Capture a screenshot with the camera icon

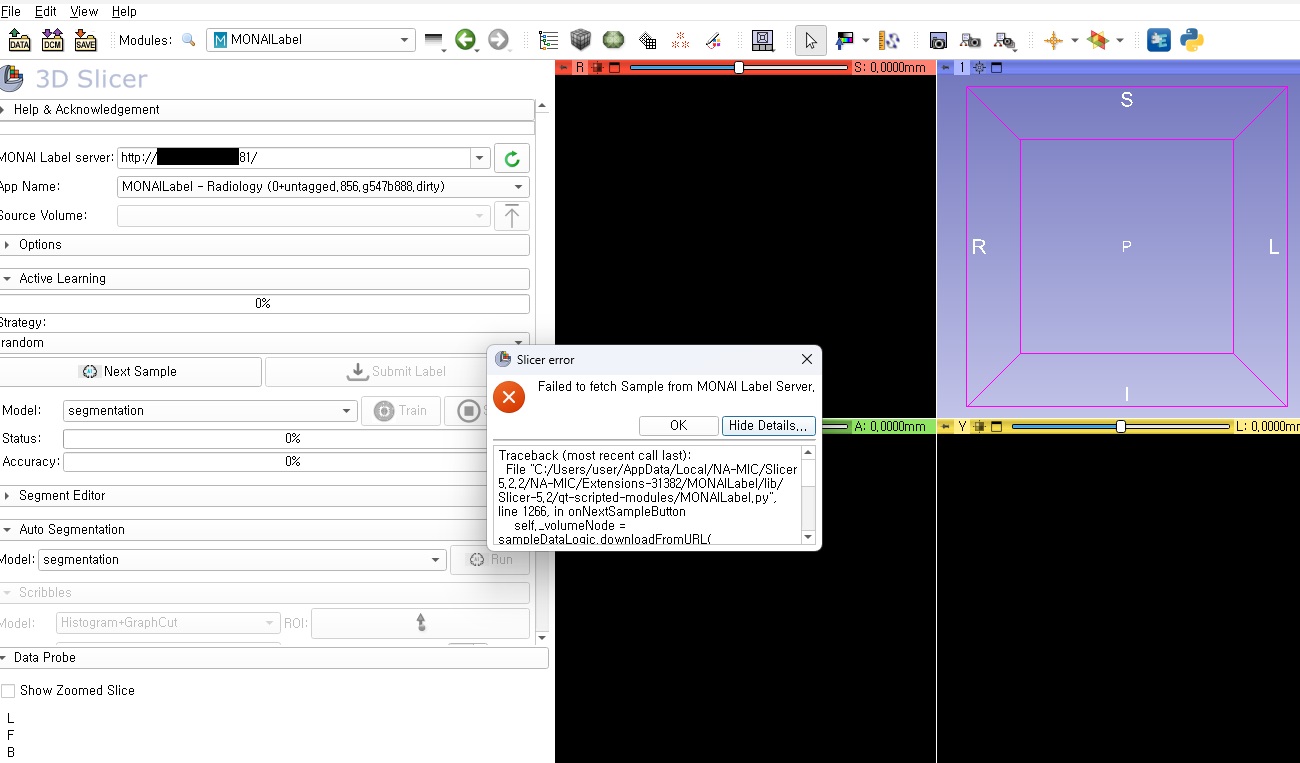[937, 40]
